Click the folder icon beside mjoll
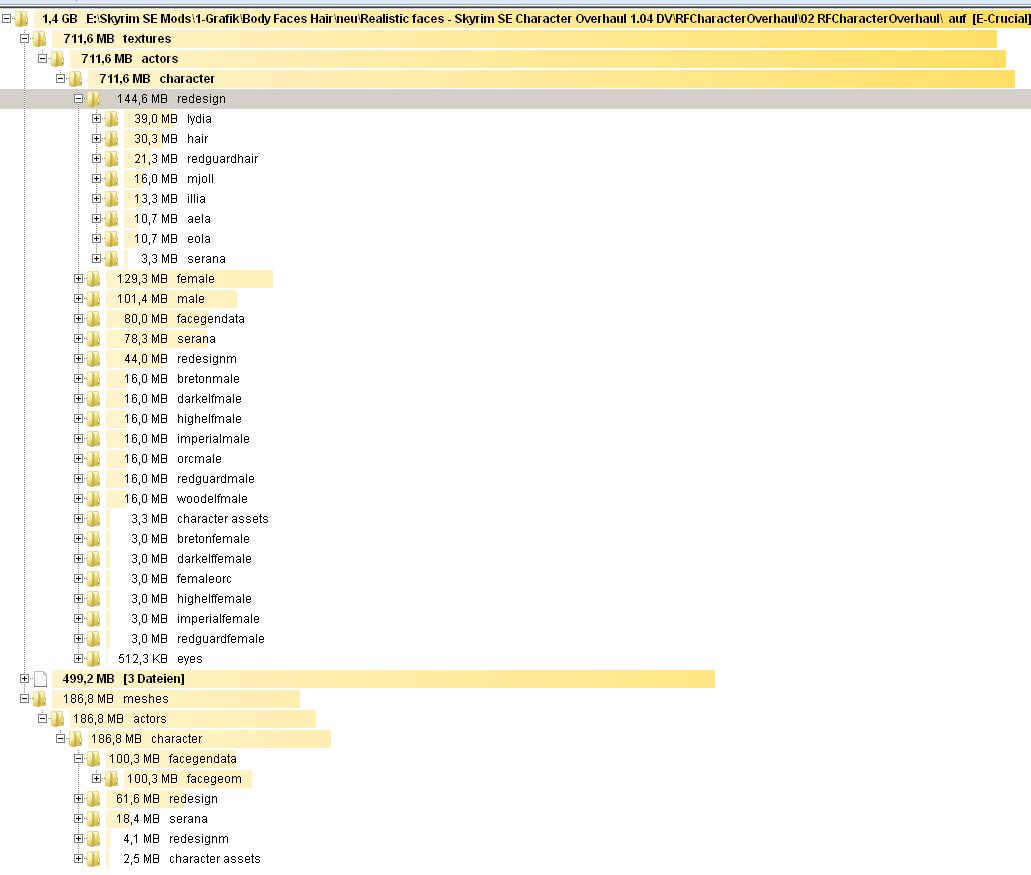Screen dimensions: 1031x875 (x=111, y=179)
